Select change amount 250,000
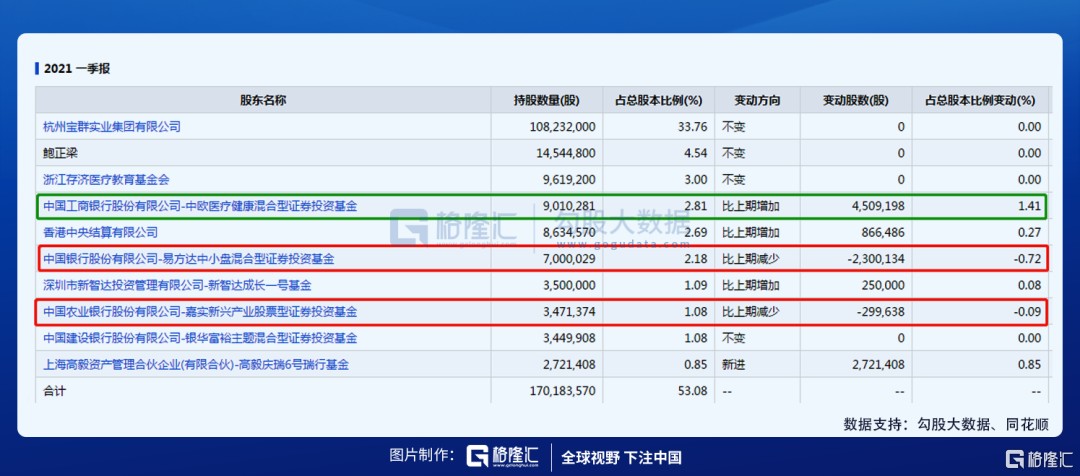 tap(881, 285)
